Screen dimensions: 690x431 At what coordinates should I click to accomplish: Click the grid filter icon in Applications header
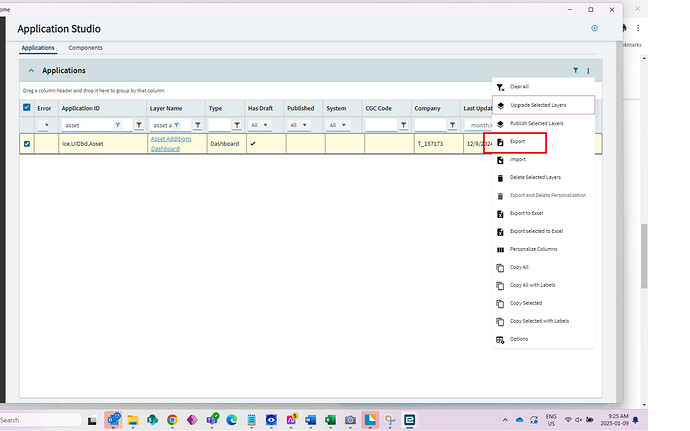click(x=575, y=71)
